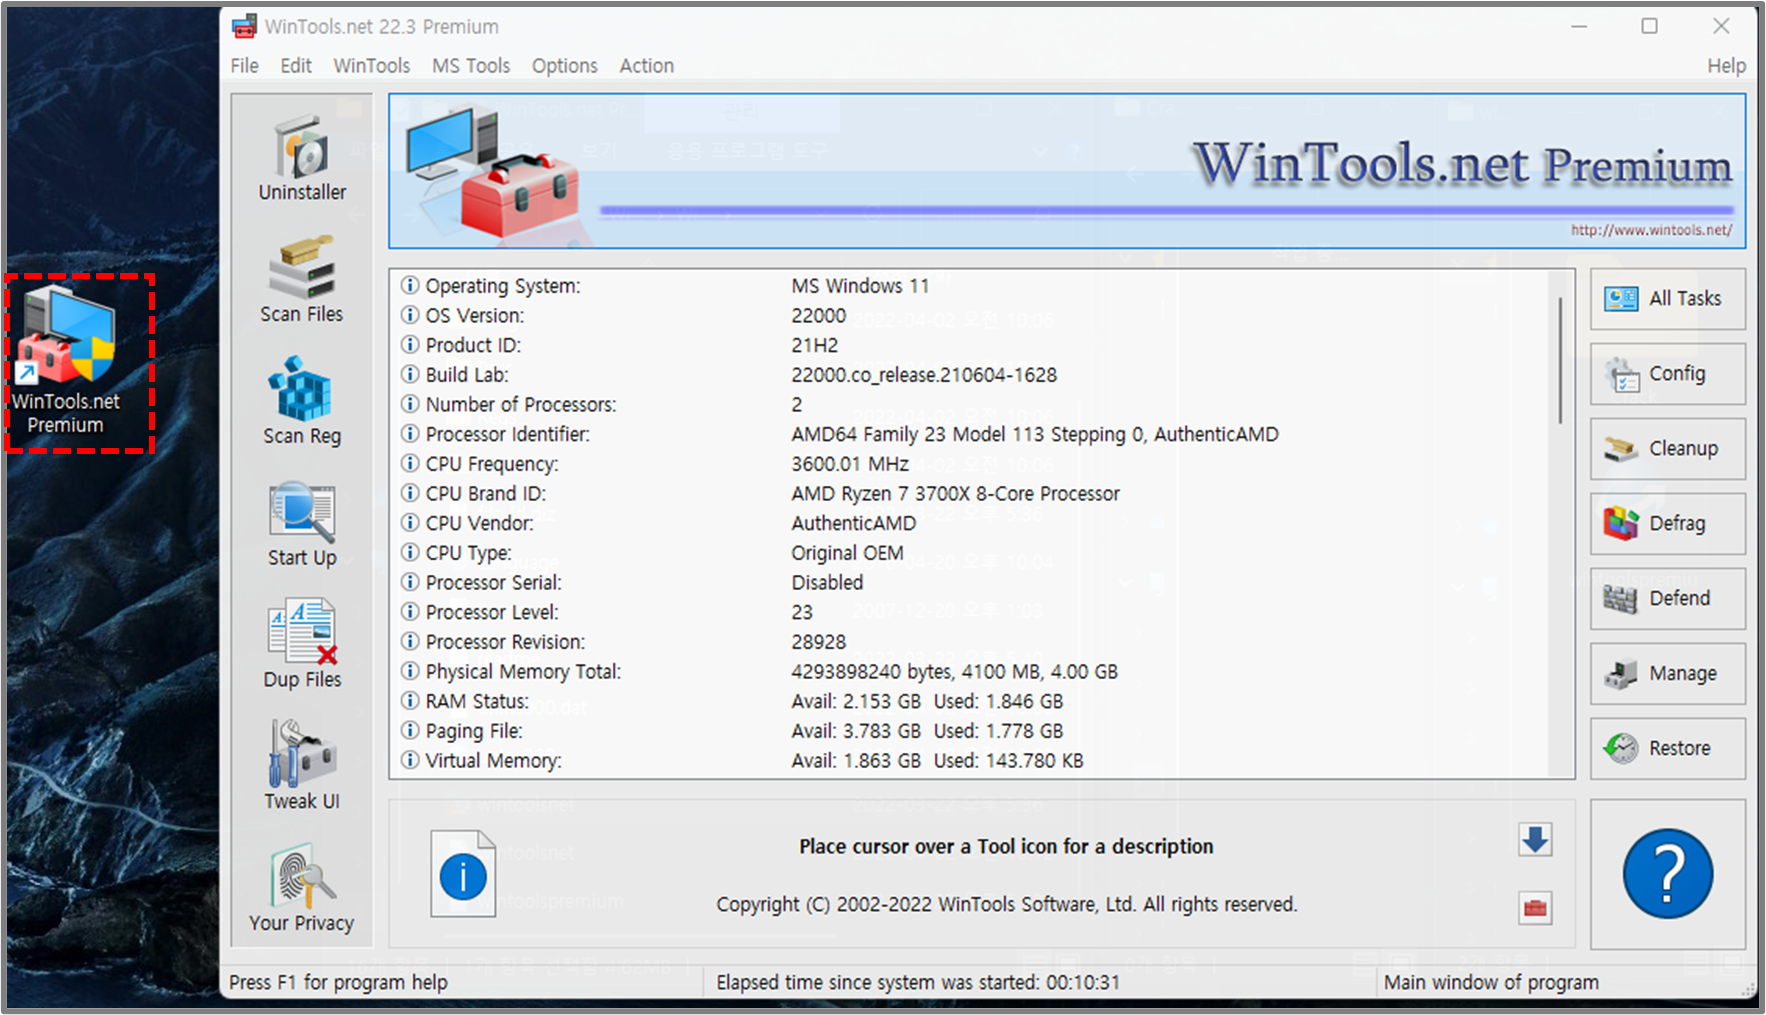1766x1015 pixels.
Task: Open the MS Tools menu
Action: (x=471, y=66)
